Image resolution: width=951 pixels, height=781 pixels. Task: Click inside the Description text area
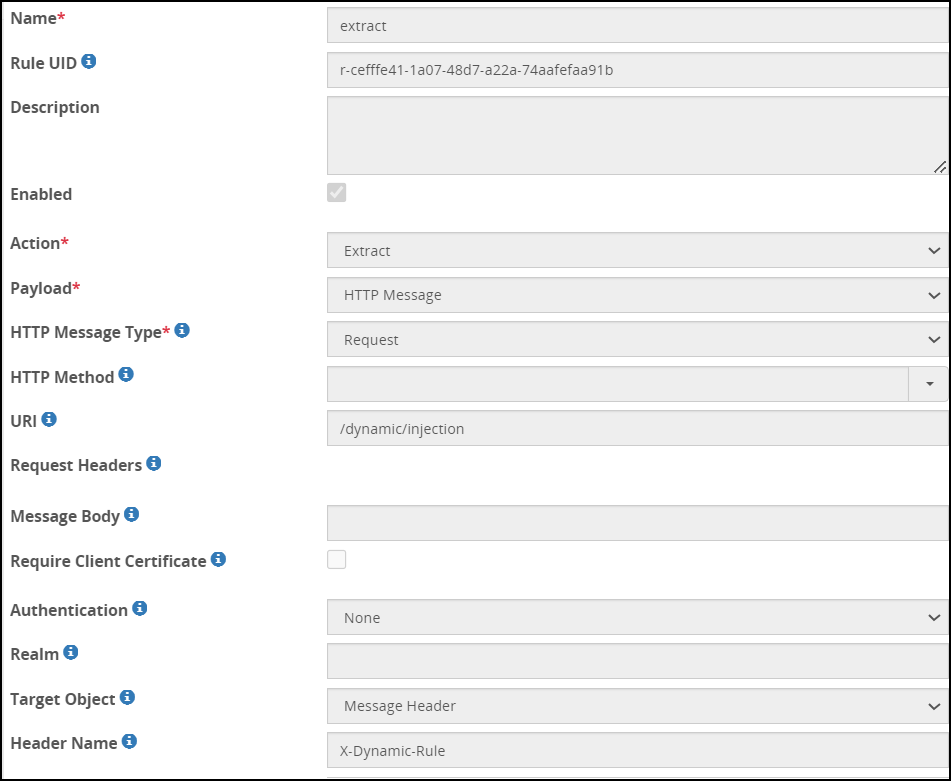pos(637,136)
